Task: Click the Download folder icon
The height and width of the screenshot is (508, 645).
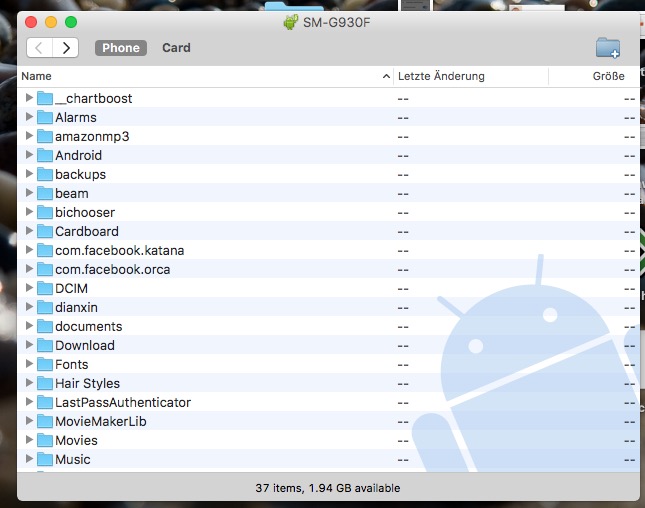Action: [44, 345]
